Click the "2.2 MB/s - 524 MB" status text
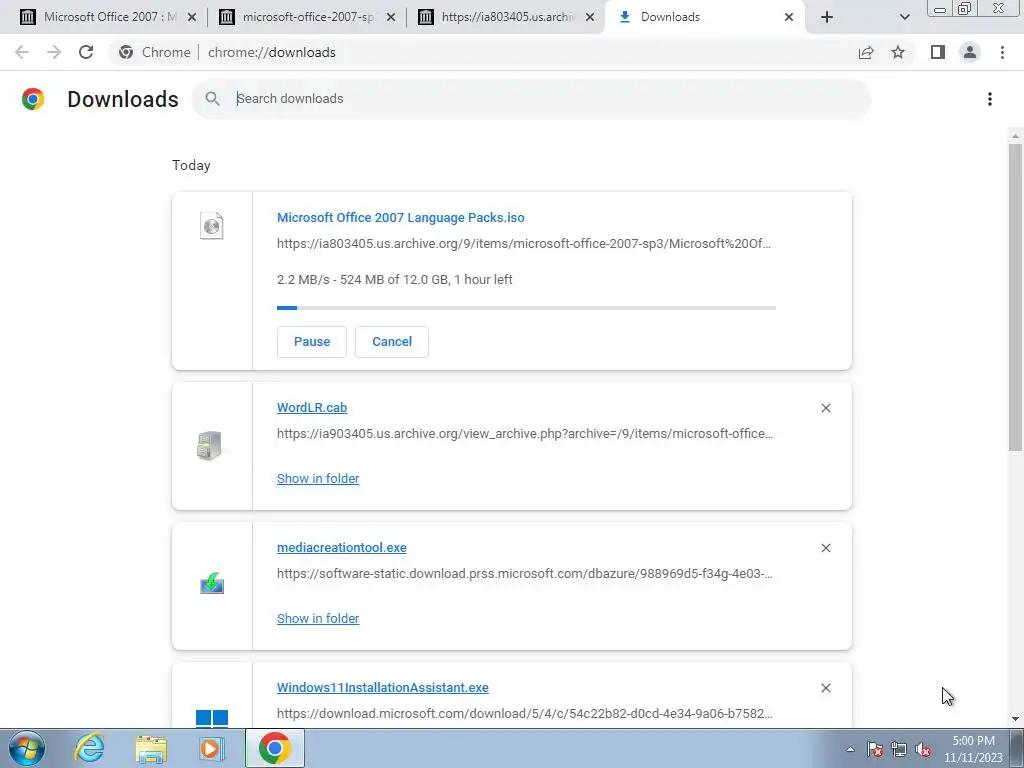The width and height of the screenshot is (1024, 768). (394, 280)
